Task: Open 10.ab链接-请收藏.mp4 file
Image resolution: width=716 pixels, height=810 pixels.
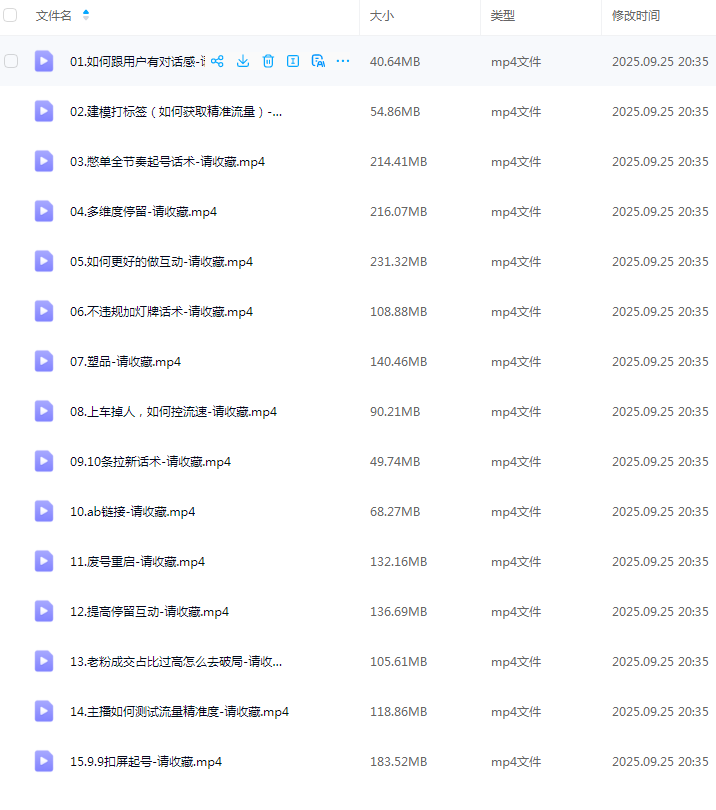Action: coord(132,511)
